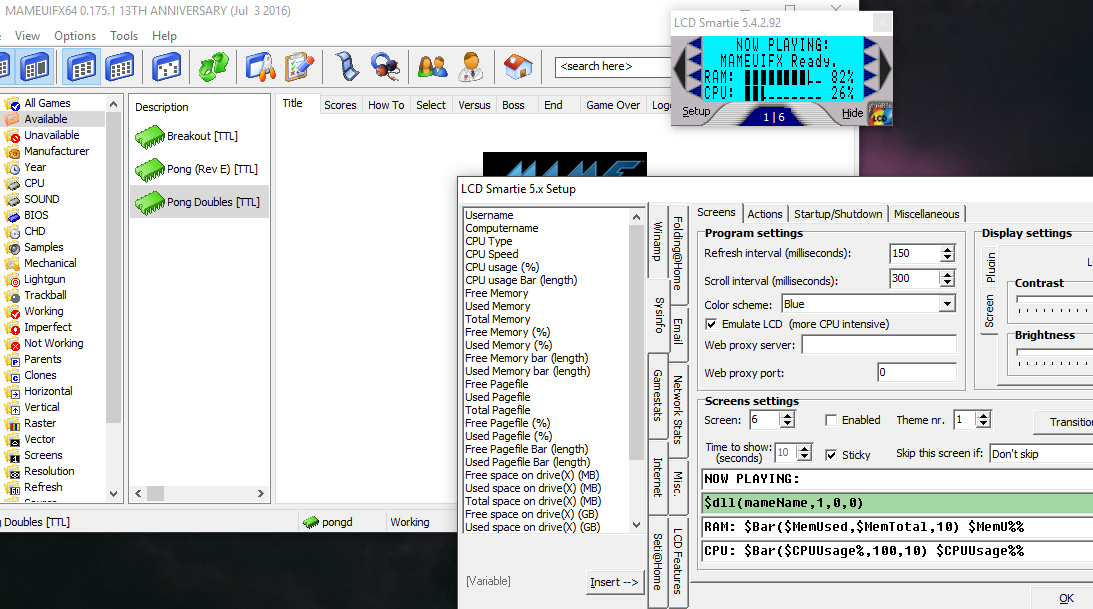Uncheck the Sticky checkbox
The image size is (1093, 609).
pyautogui.click(x=831, y=455)
